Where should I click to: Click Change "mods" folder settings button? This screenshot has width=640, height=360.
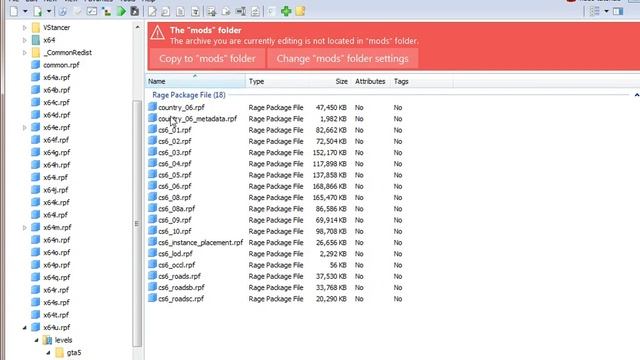point(342,59)
